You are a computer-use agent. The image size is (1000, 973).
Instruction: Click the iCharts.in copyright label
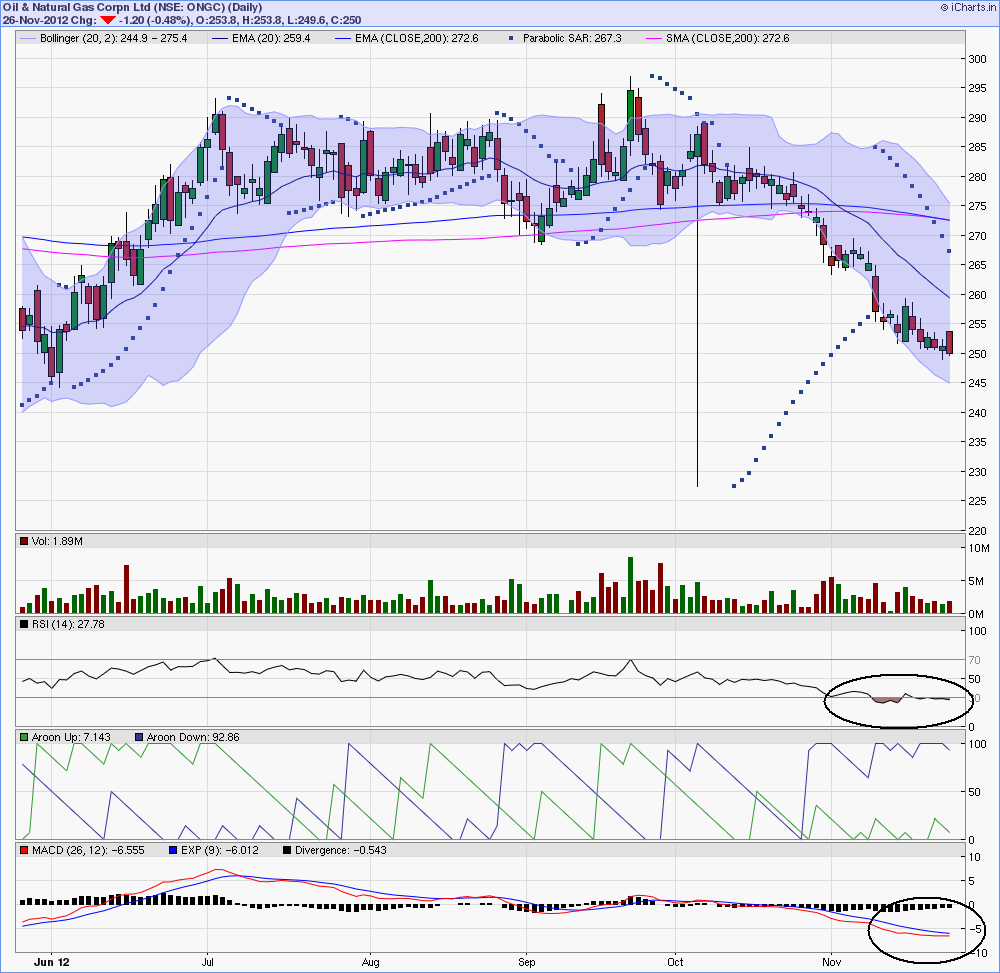(x=967, y=8)
